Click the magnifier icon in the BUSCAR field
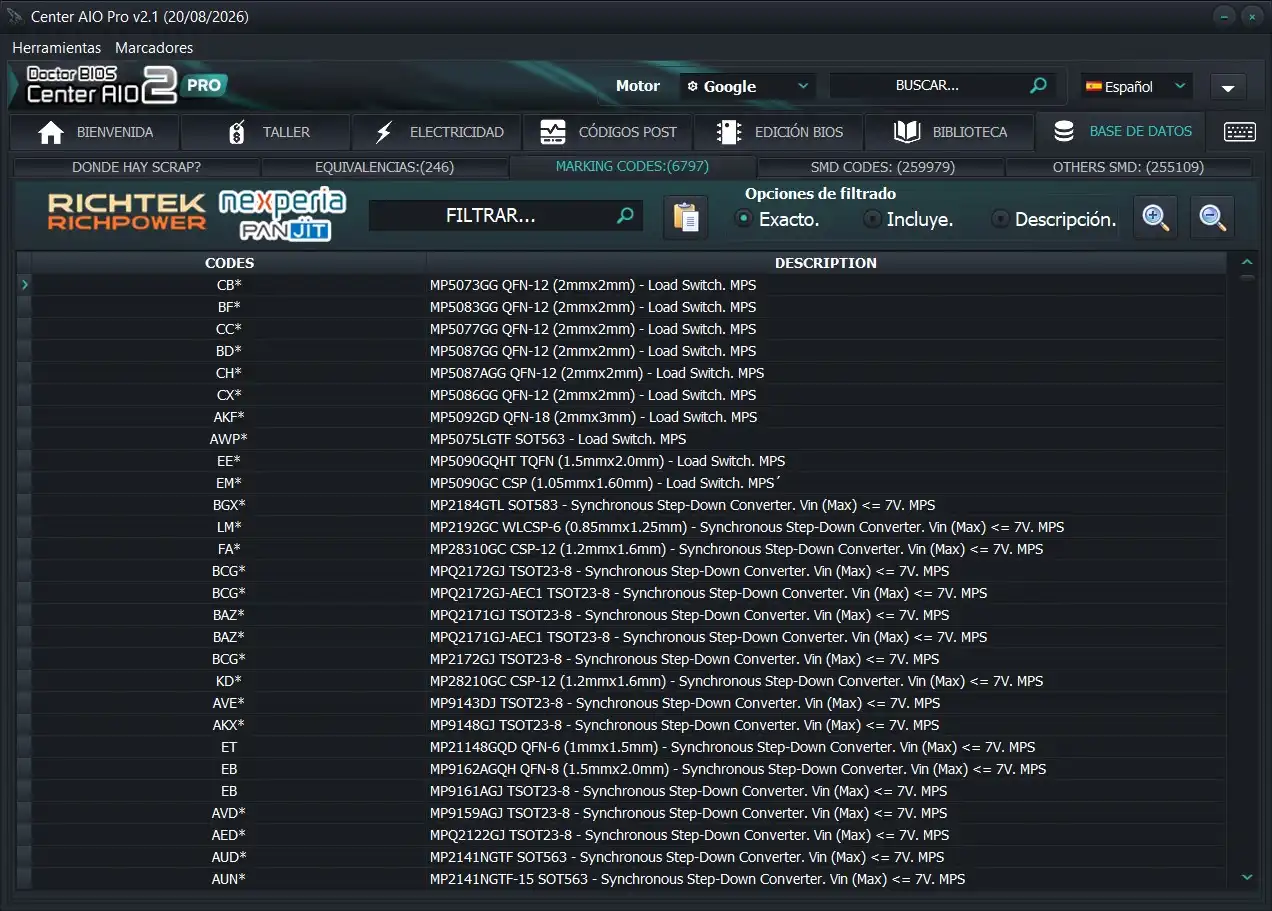The width and height of the screenshot is (1272, 911). pyautogui.click(x=1039, y=86)
